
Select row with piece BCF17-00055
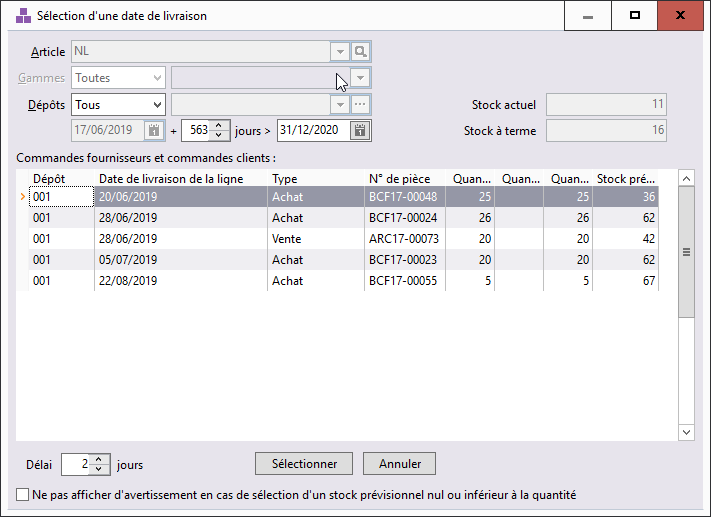[343, 280]
